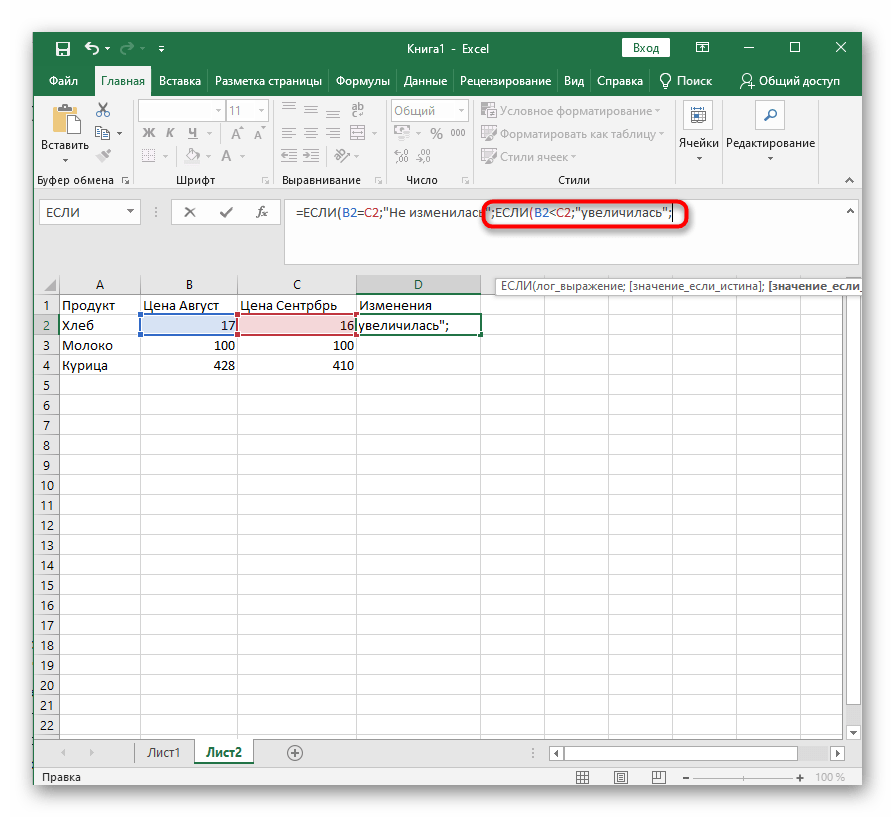Switch to sheet Лист1

[163, 753]
